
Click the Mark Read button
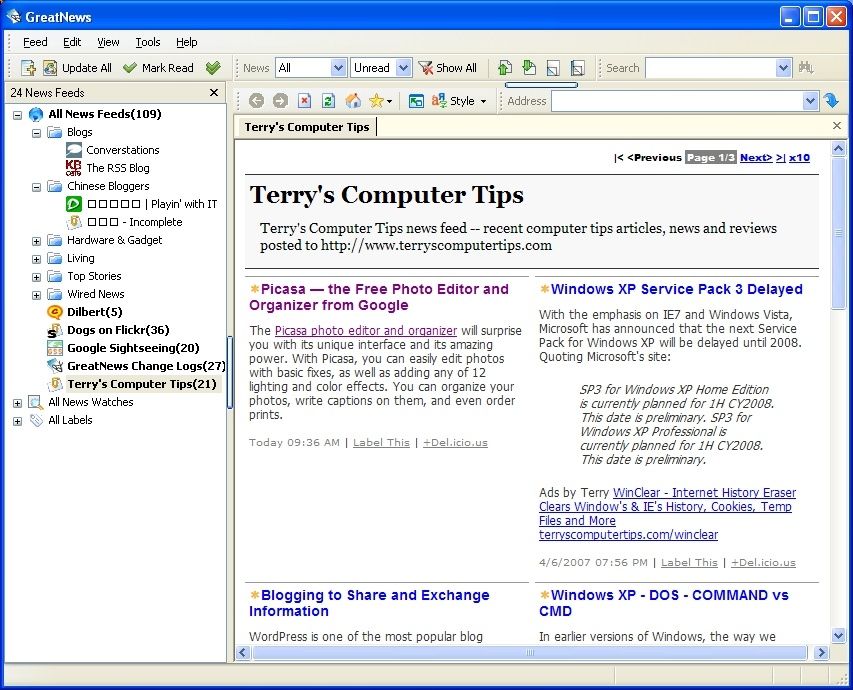(x=158, y=68)
